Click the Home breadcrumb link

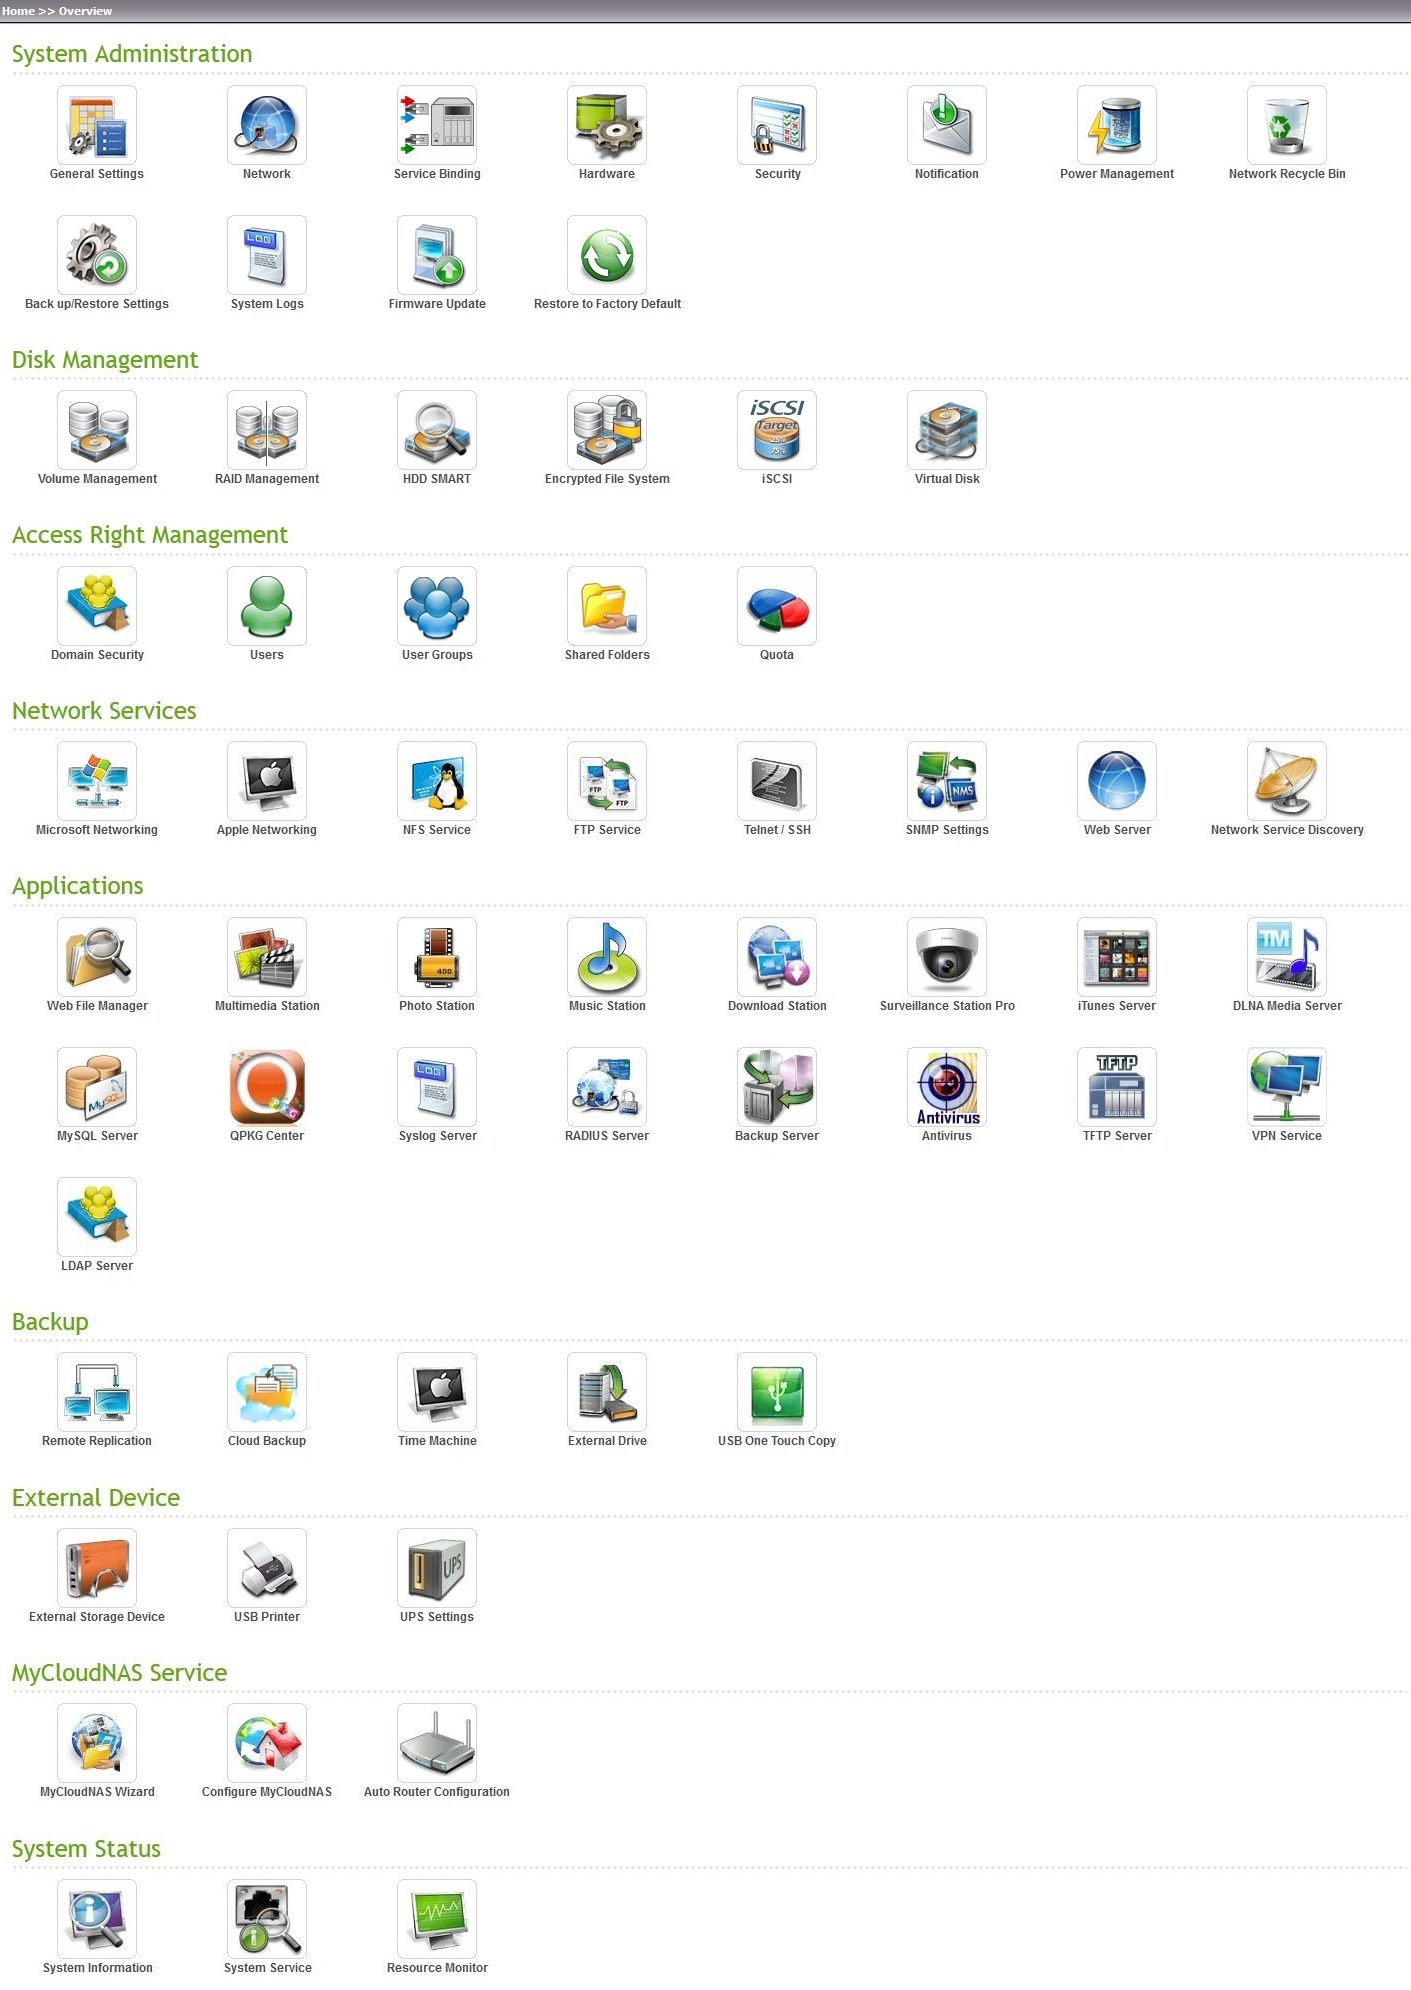pos(18,11)
